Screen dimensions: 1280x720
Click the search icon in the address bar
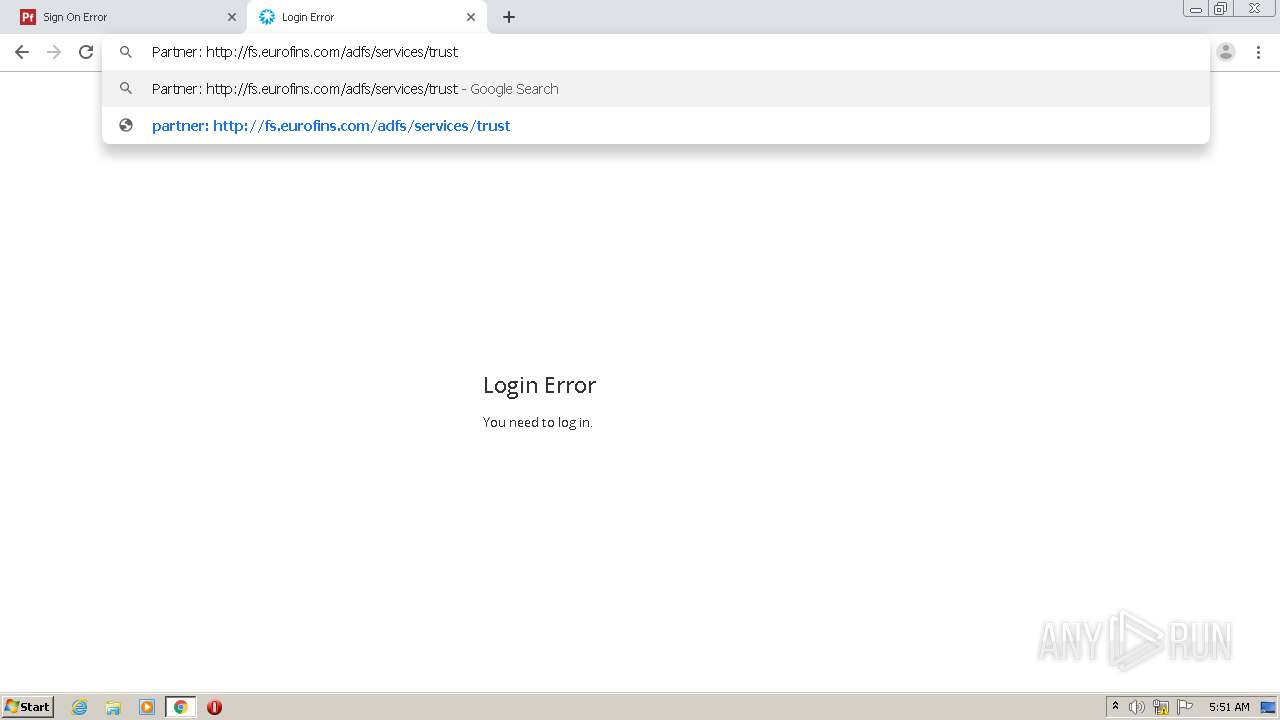point(126,52)
